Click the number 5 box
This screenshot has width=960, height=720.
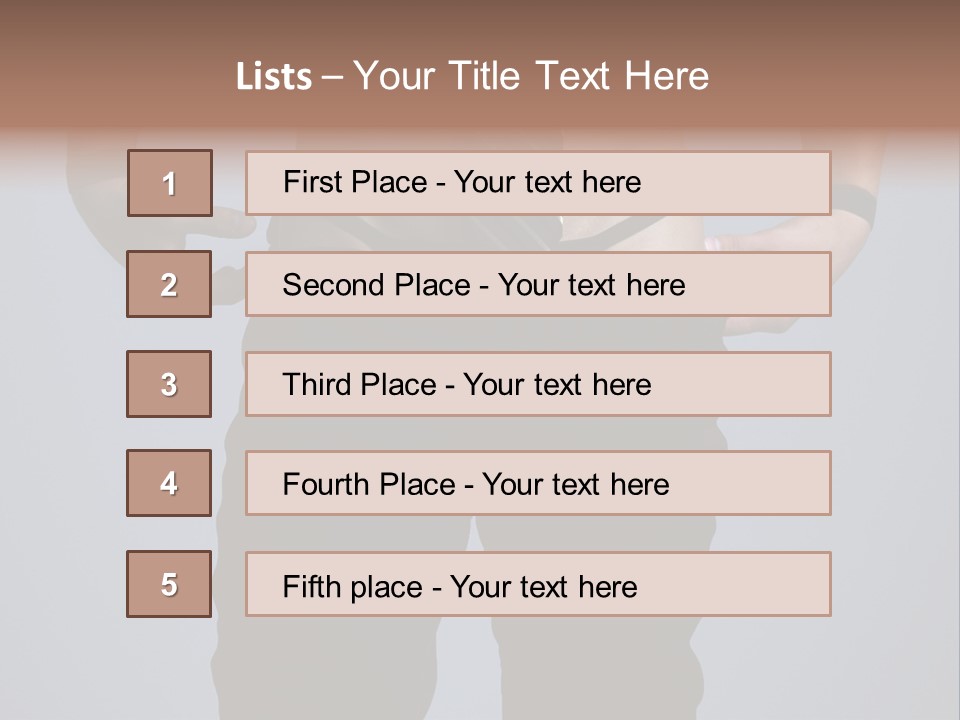coord(169,584)
